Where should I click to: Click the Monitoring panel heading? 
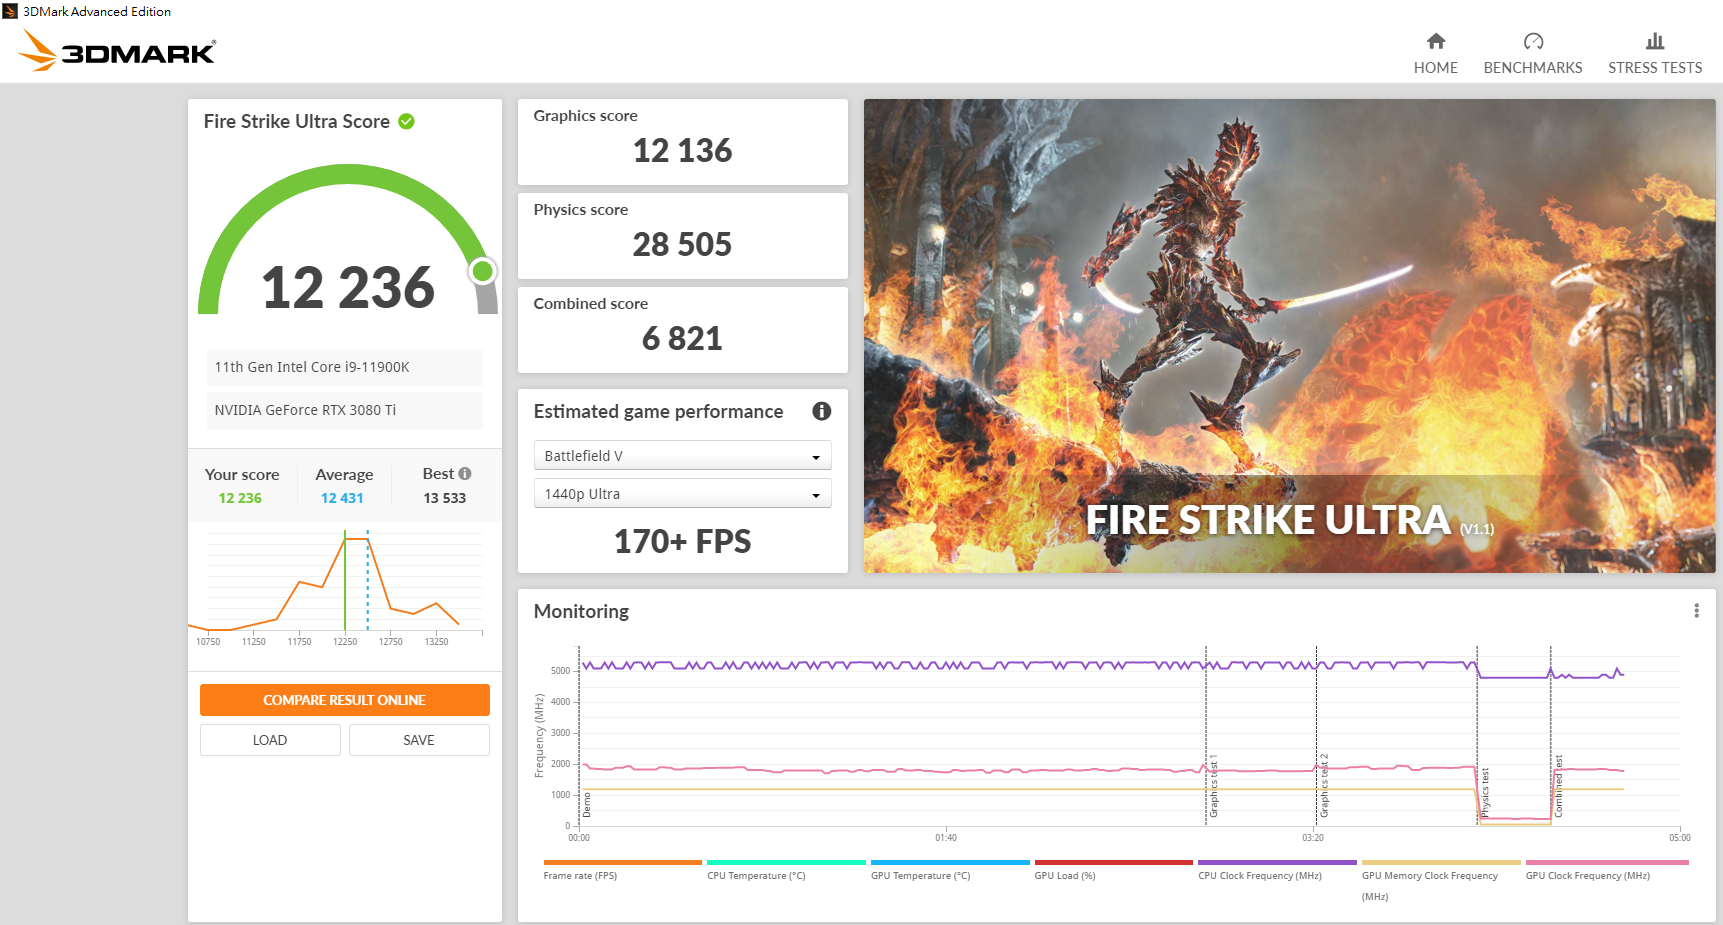tap(581, 611)
